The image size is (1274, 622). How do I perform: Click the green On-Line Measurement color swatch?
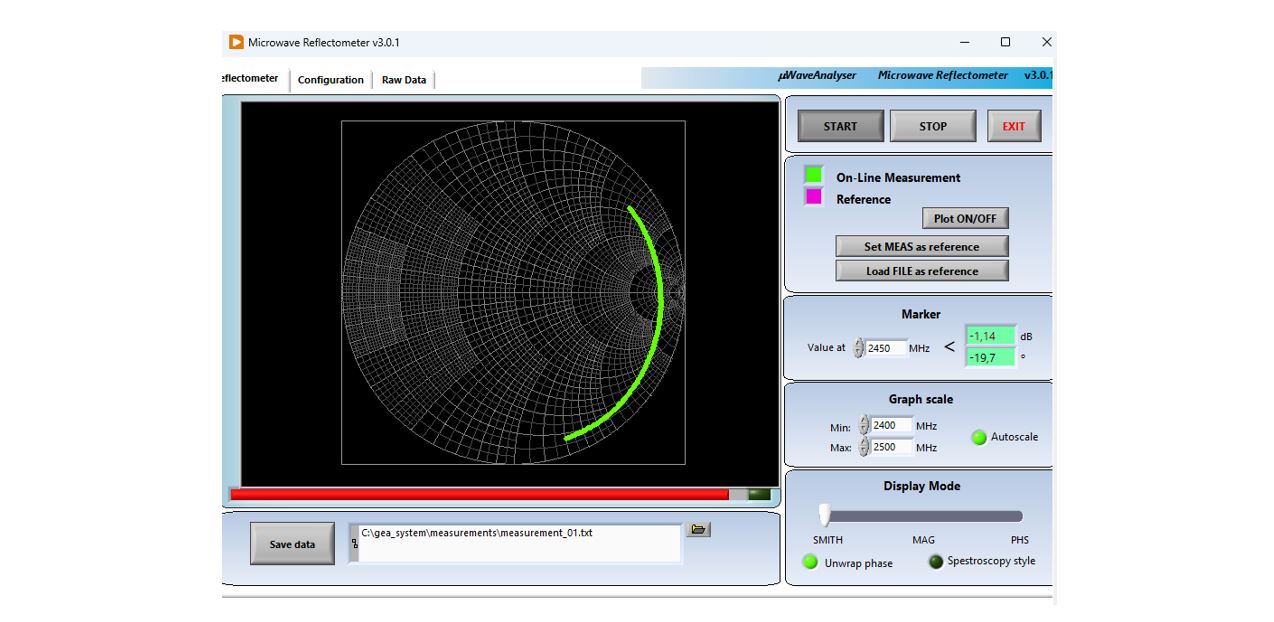[x=813, y=174]
